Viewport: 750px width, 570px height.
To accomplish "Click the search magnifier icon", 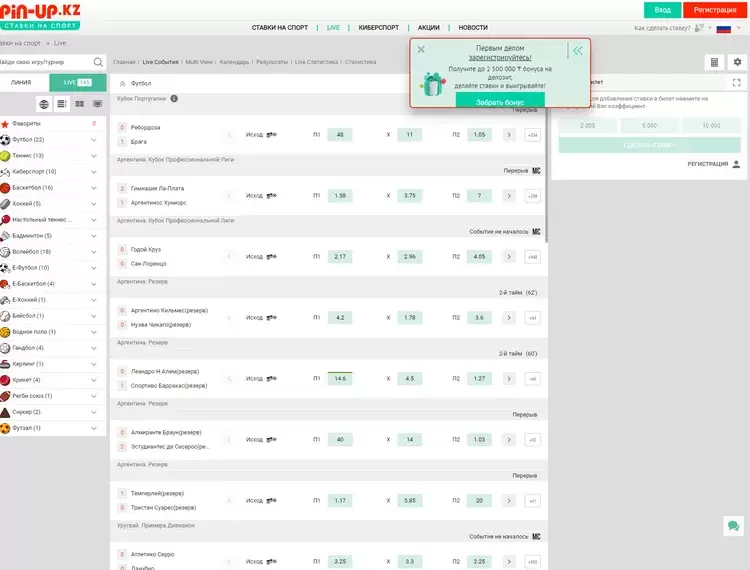I will click(x=98, y=62).
